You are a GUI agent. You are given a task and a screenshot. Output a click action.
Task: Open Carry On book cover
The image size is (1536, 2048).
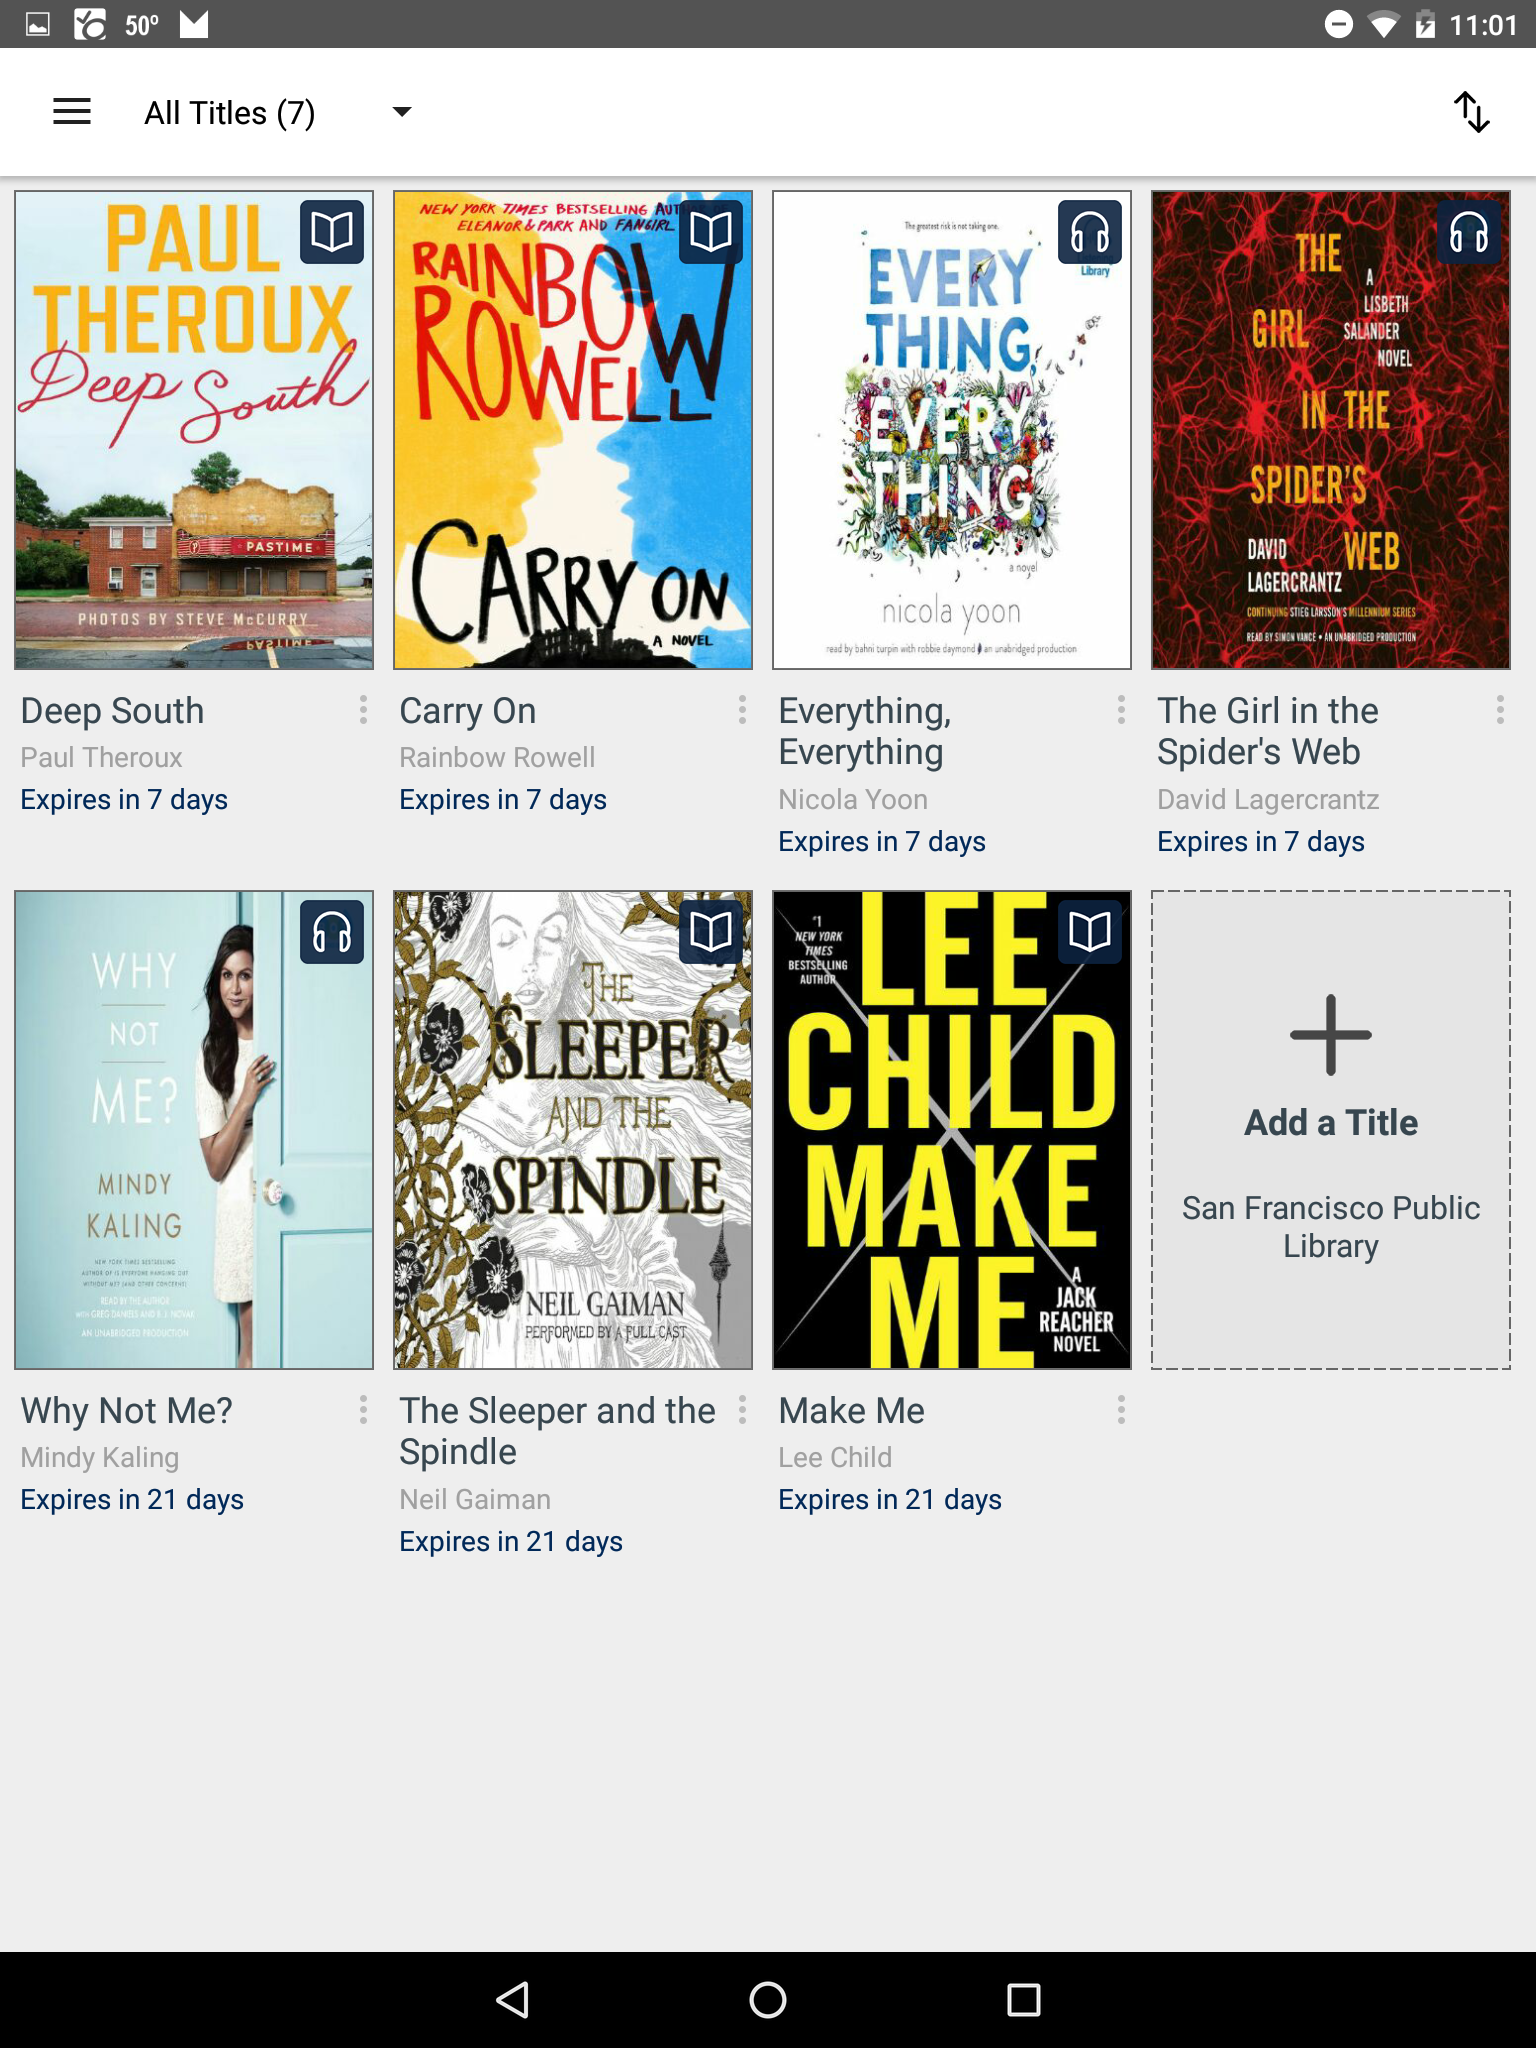(x=573, y=430)
